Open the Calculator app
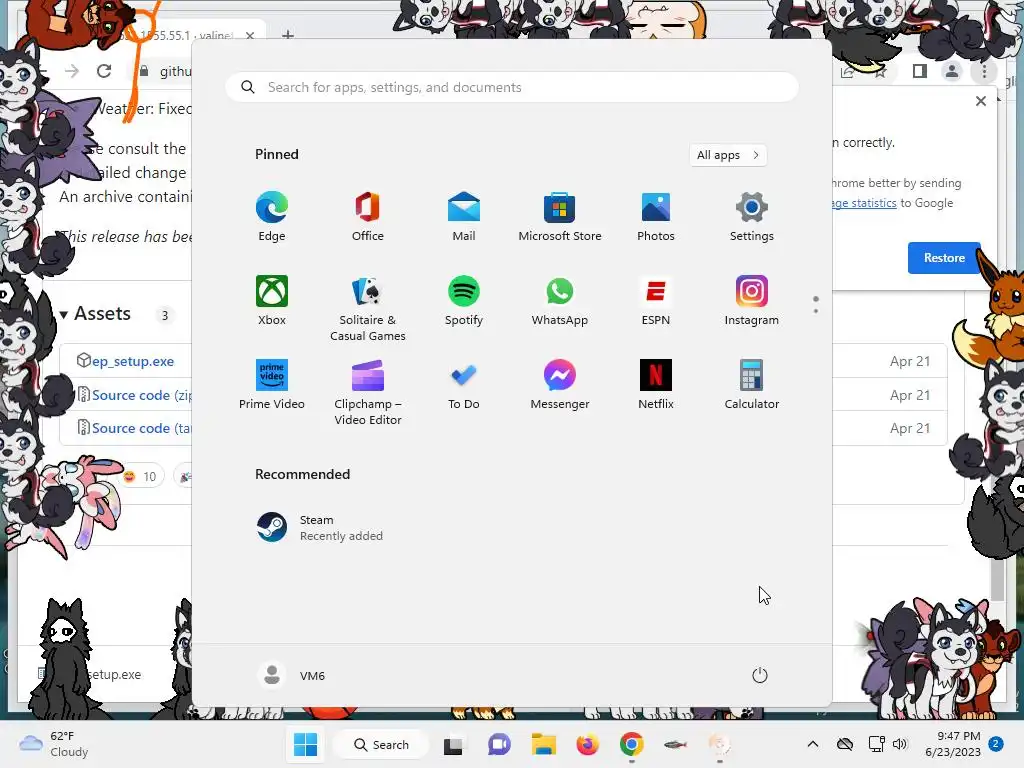 pyautogui.click(x=752, y=385)
